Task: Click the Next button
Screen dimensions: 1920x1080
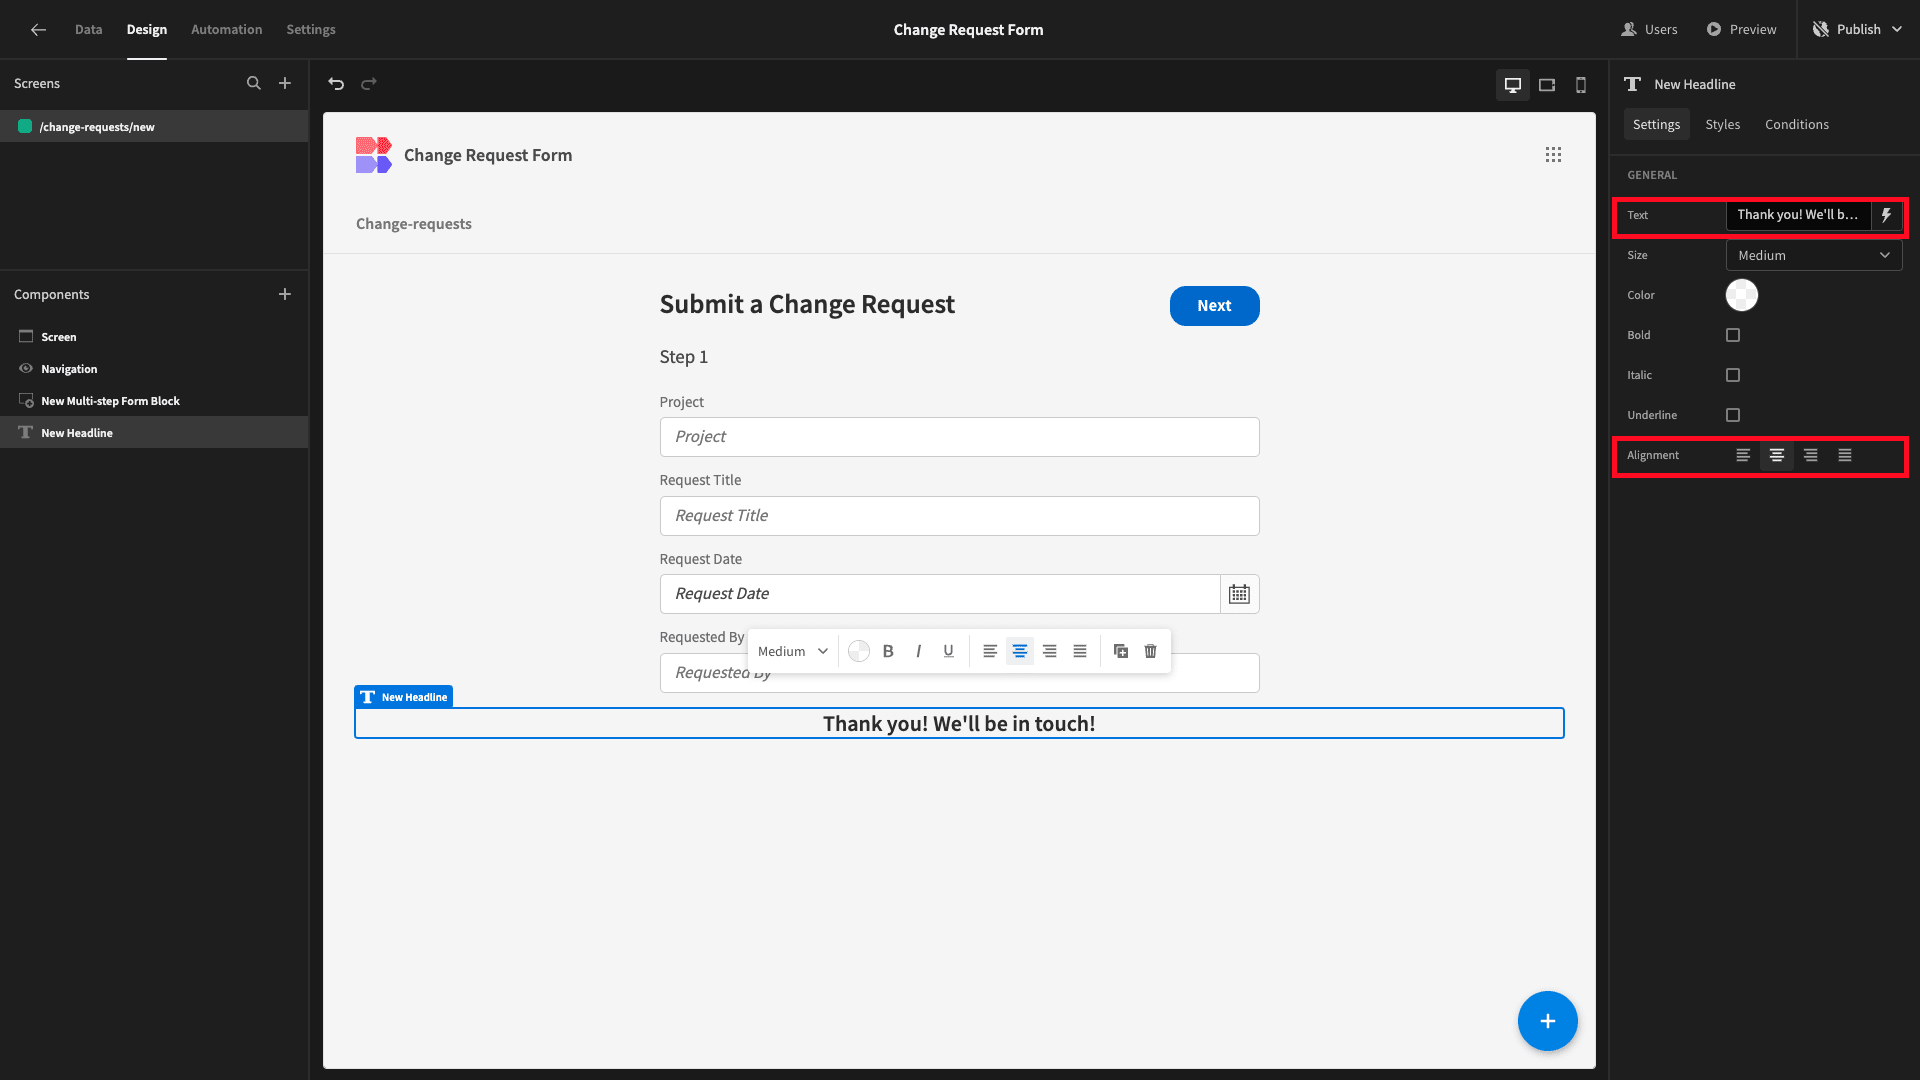Action: 1215,306
